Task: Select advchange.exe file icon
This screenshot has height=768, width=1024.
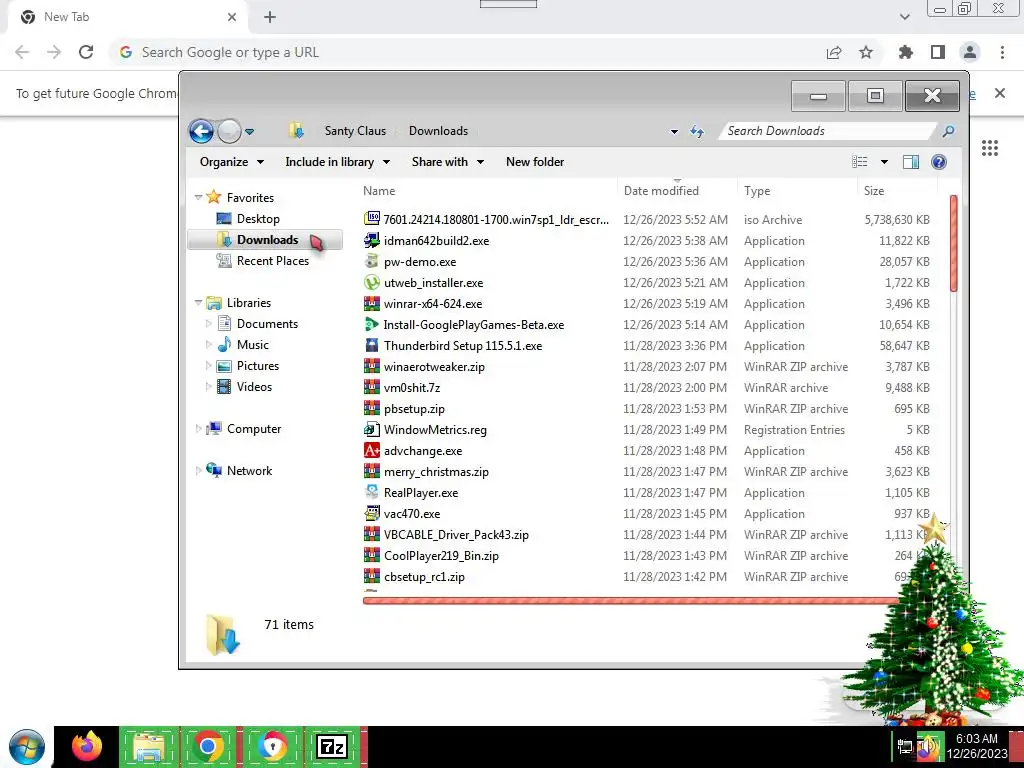Action: 372,450
